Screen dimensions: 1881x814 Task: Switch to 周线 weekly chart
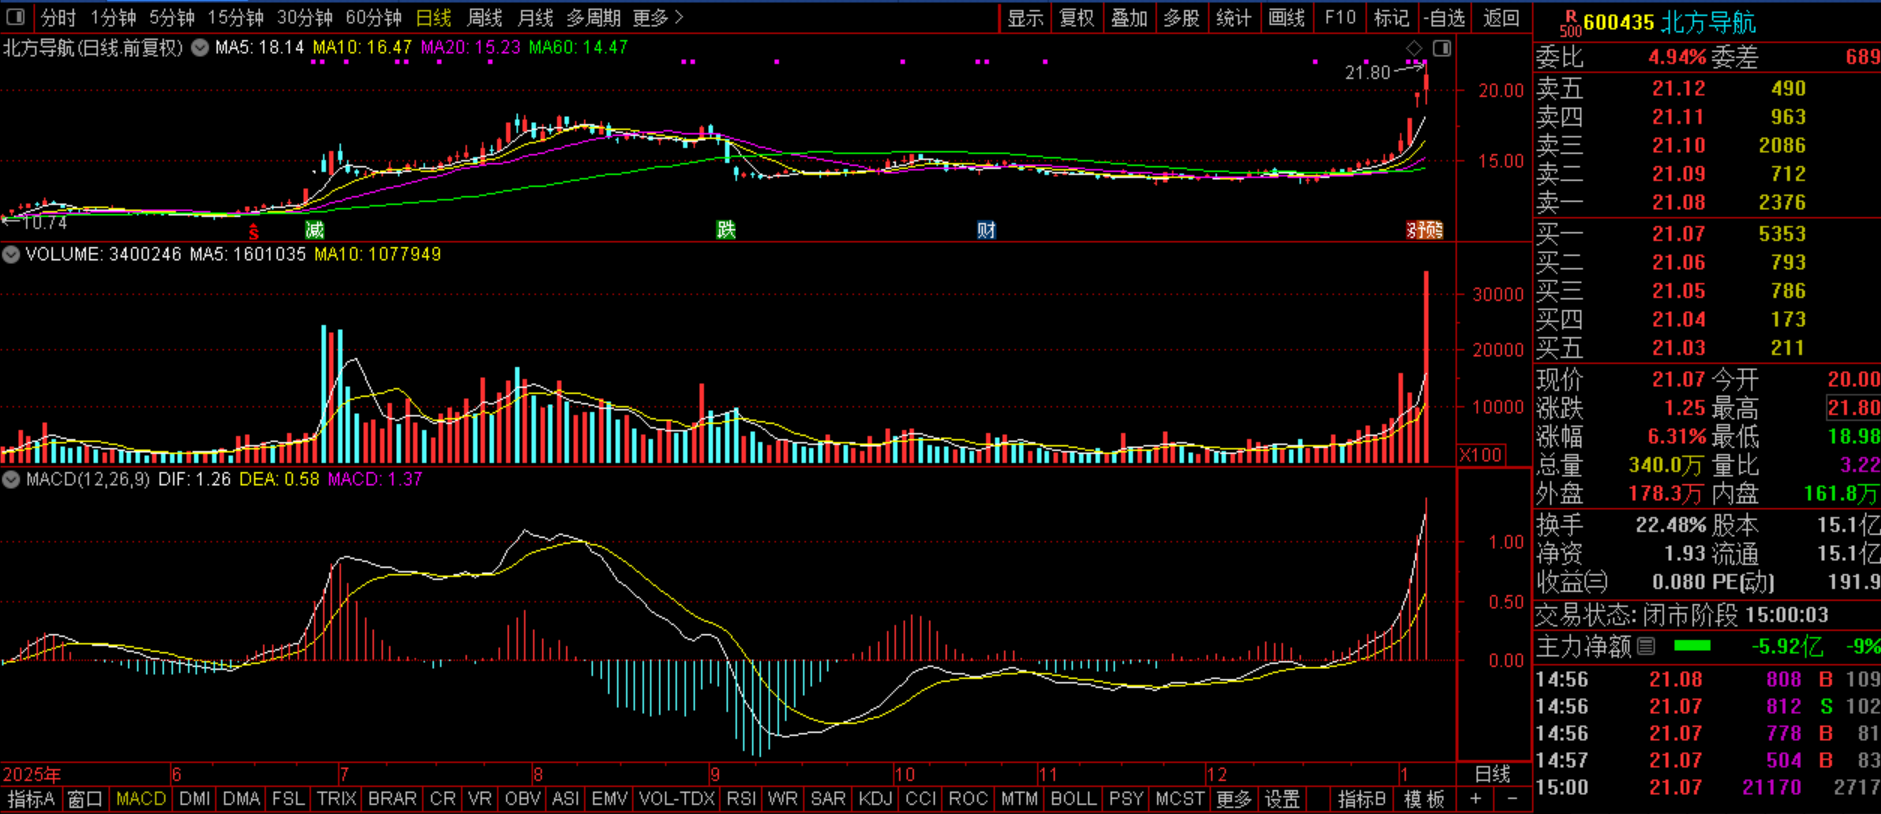[x=485, y=17]
